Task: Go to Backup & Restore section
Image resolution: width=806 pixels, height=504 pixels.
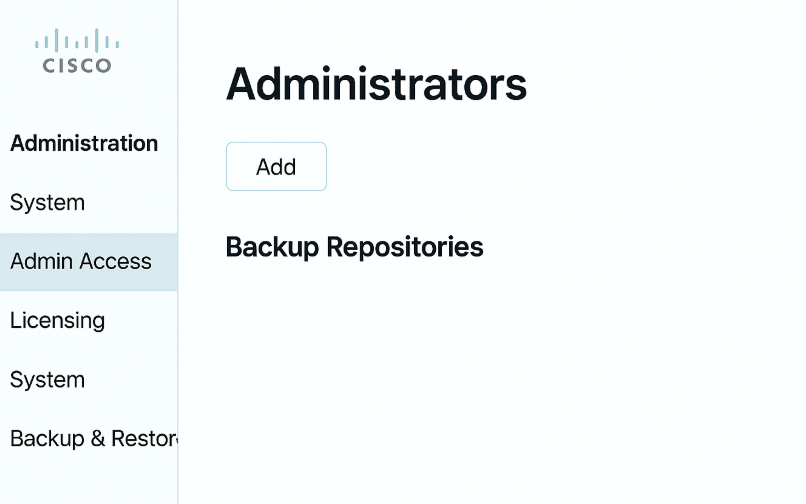Action: 94,439
